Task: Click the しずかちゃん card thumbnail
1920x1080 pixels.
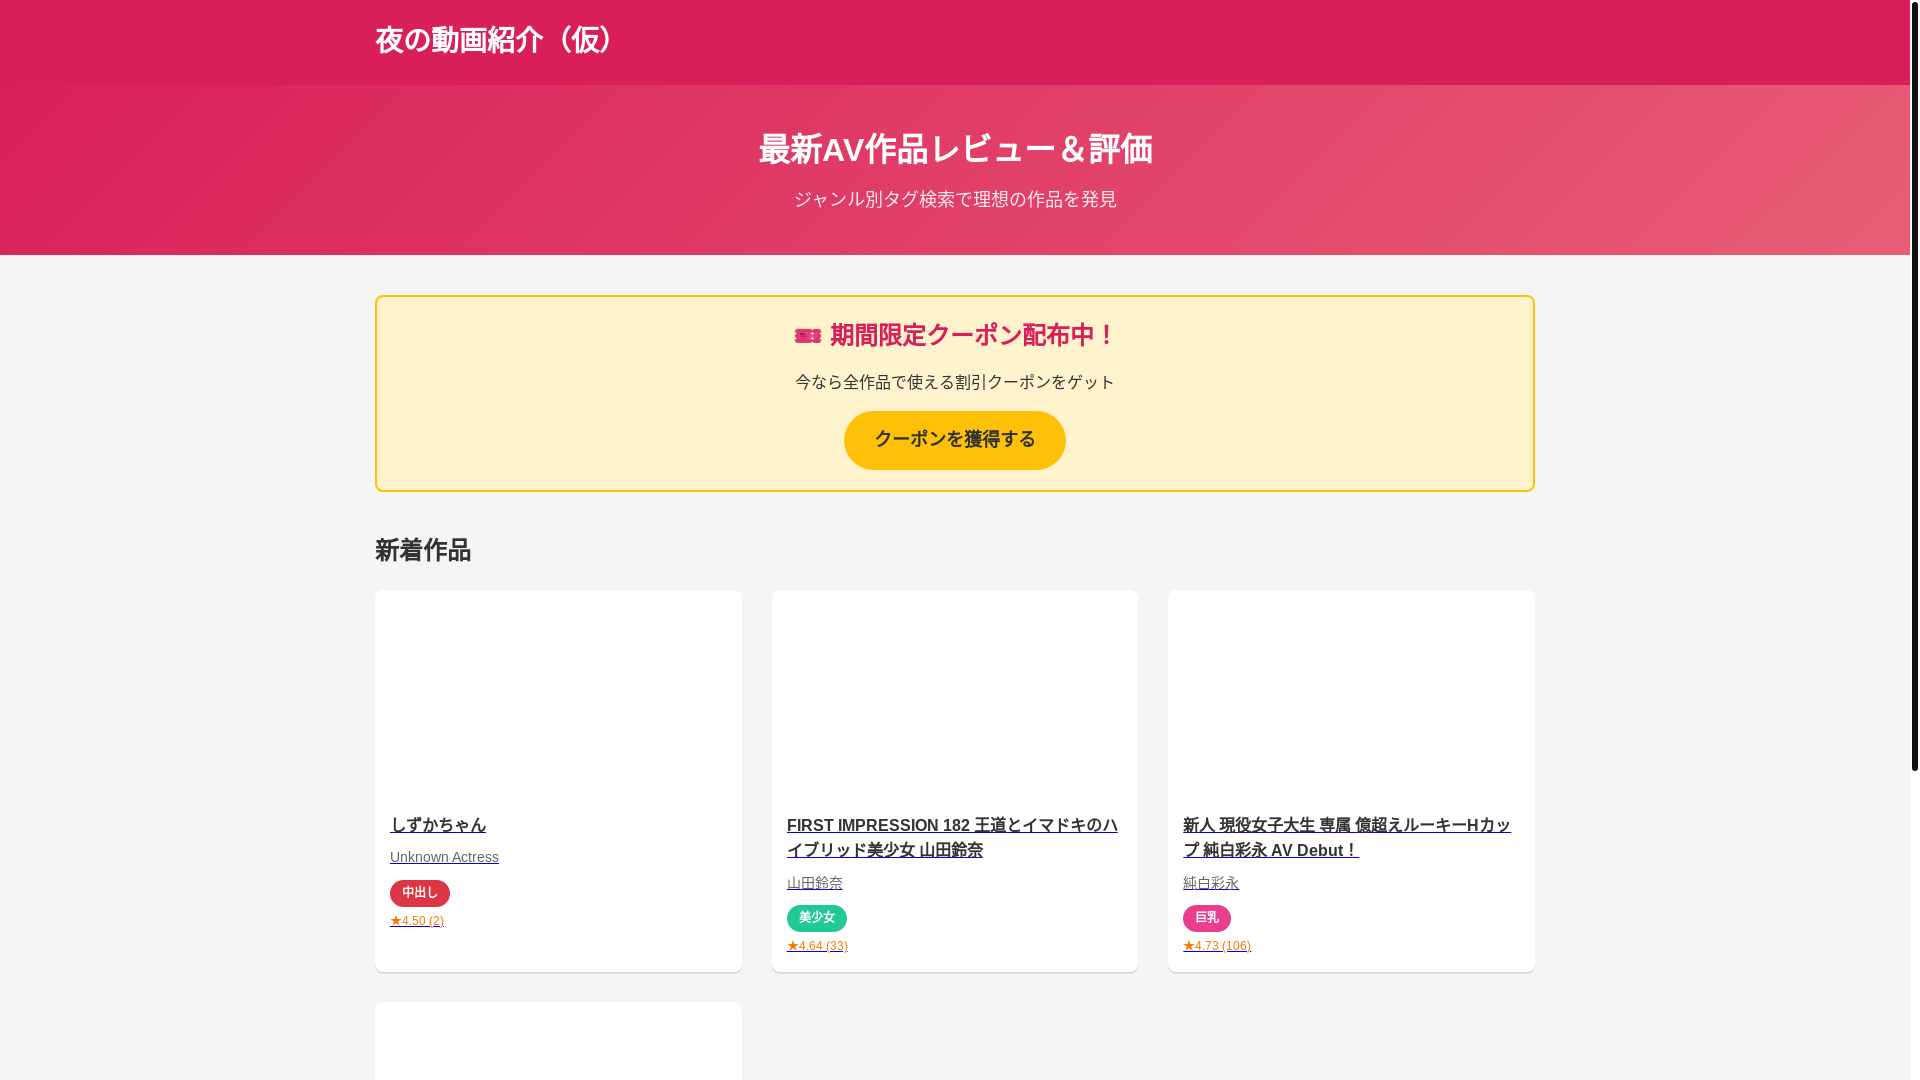Action: pos(558,694)
